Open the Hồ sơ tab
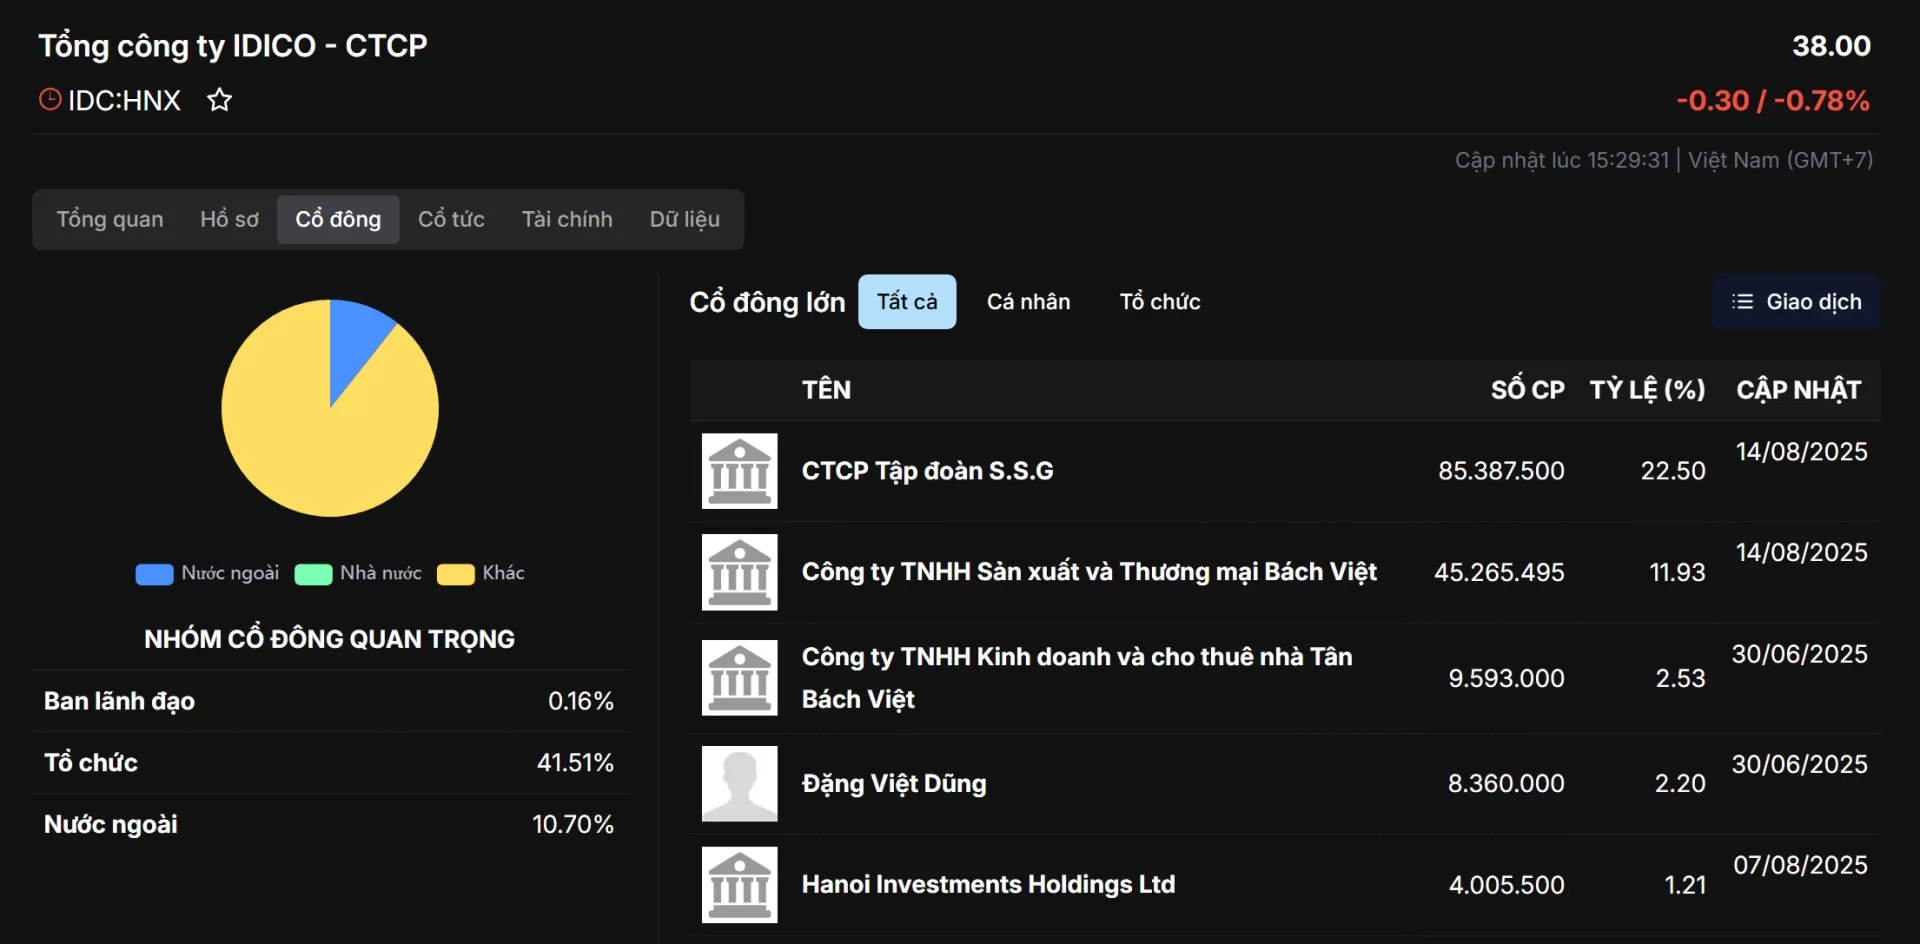 tap(229, 219)
